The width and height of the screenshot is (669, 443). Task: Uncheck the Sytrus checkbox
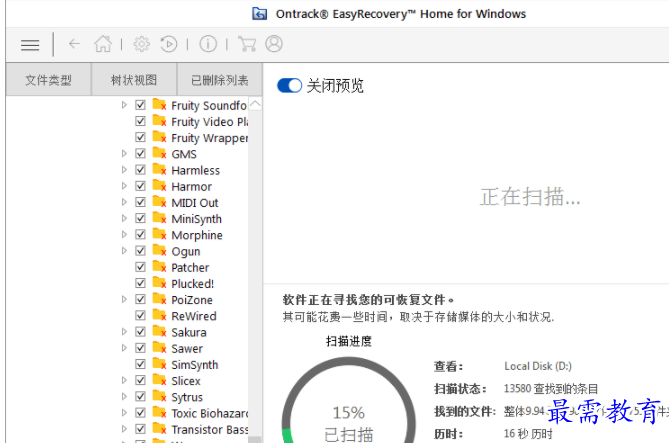tap(140, 397)
